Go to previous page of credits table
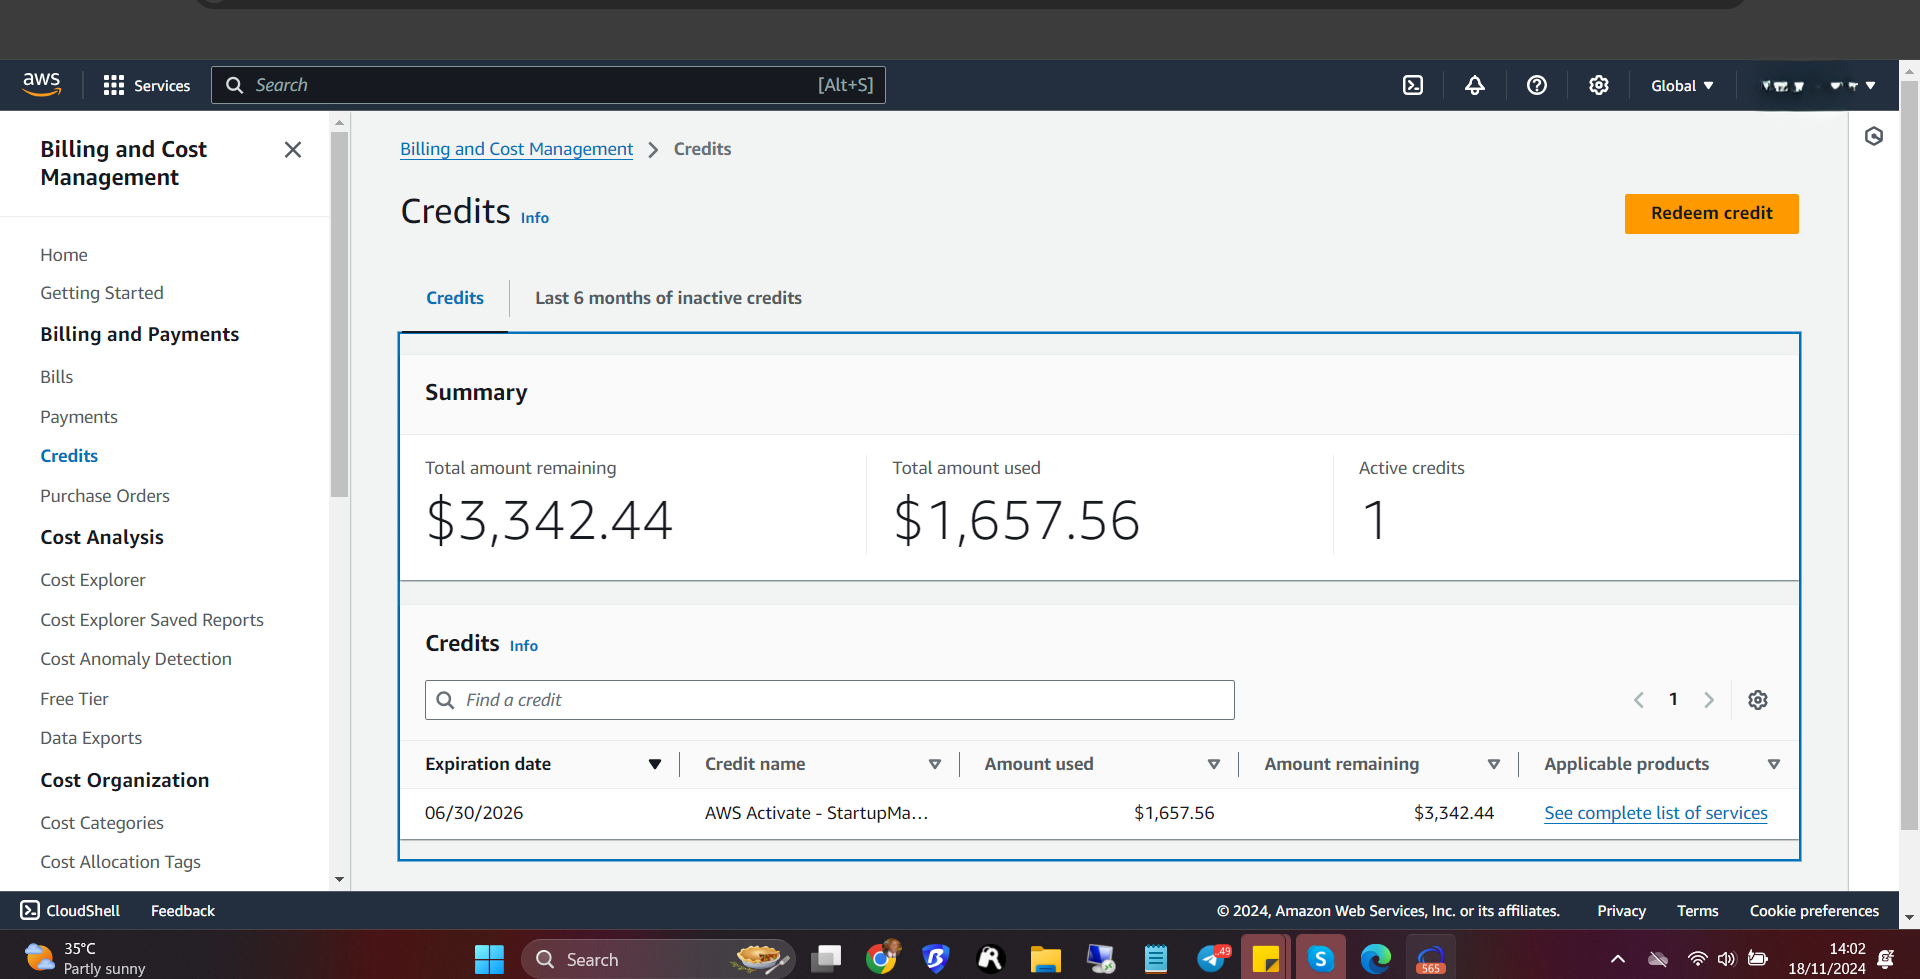 tap(1639, 700)
